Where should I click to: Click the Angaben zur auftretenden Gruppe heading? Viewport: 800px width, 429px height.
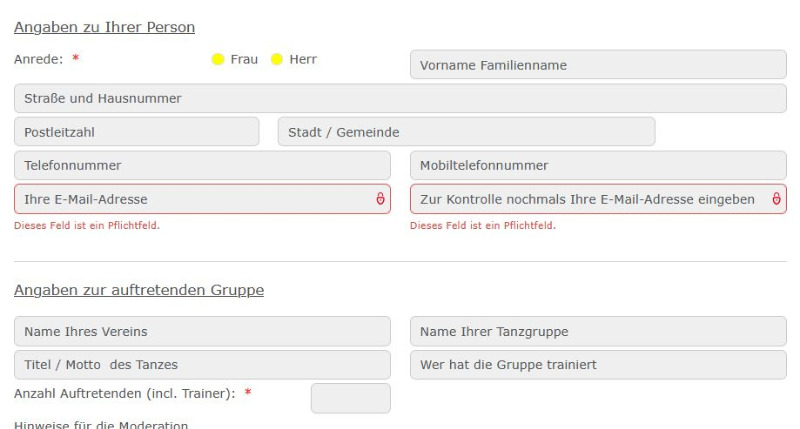pos(139,291)
